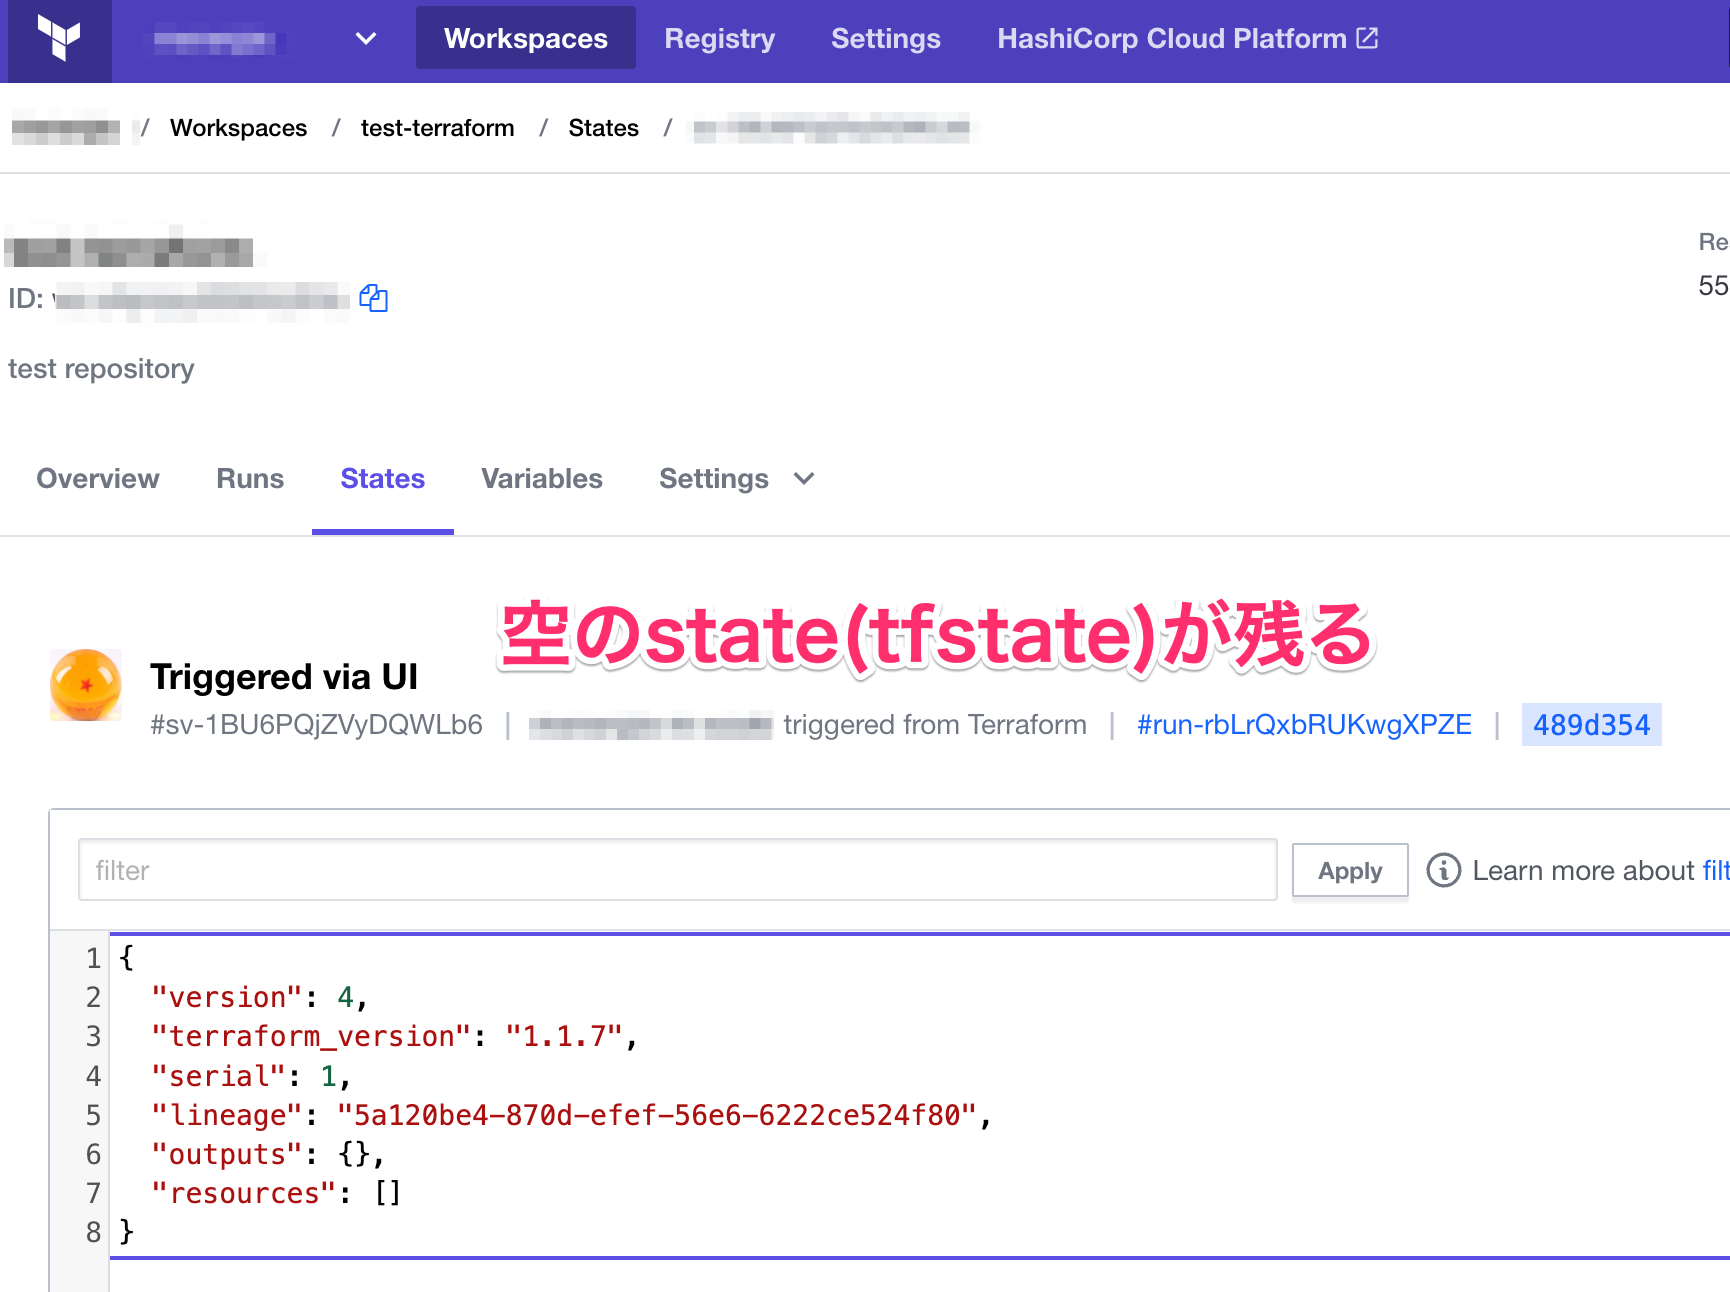Click the "version": 4 line in state JSON
The image size is (1730, 1292).
pyautogui.click(x=259, y=997)
